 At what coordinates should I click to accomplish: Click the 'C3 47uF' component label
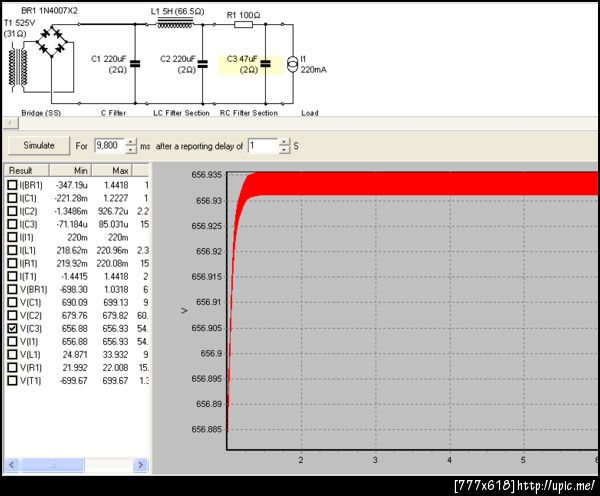[x=242, y=59]
